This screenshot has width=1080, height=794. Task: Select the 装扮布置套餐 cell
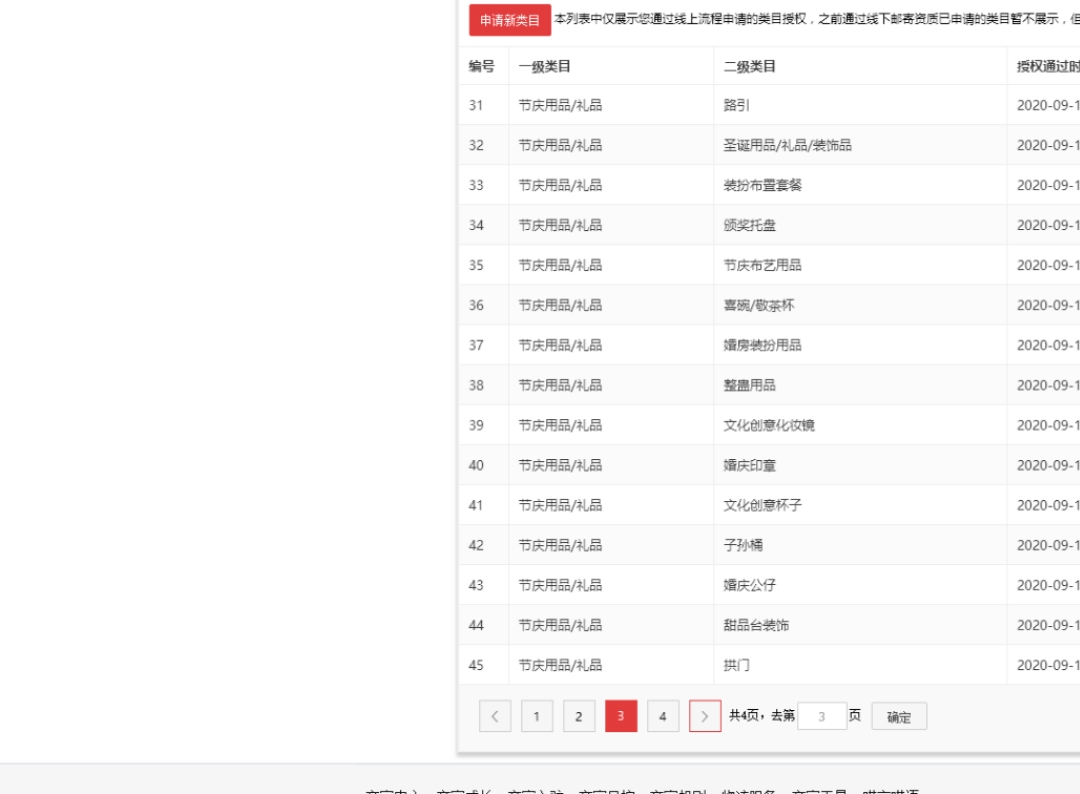click(762, 185)
